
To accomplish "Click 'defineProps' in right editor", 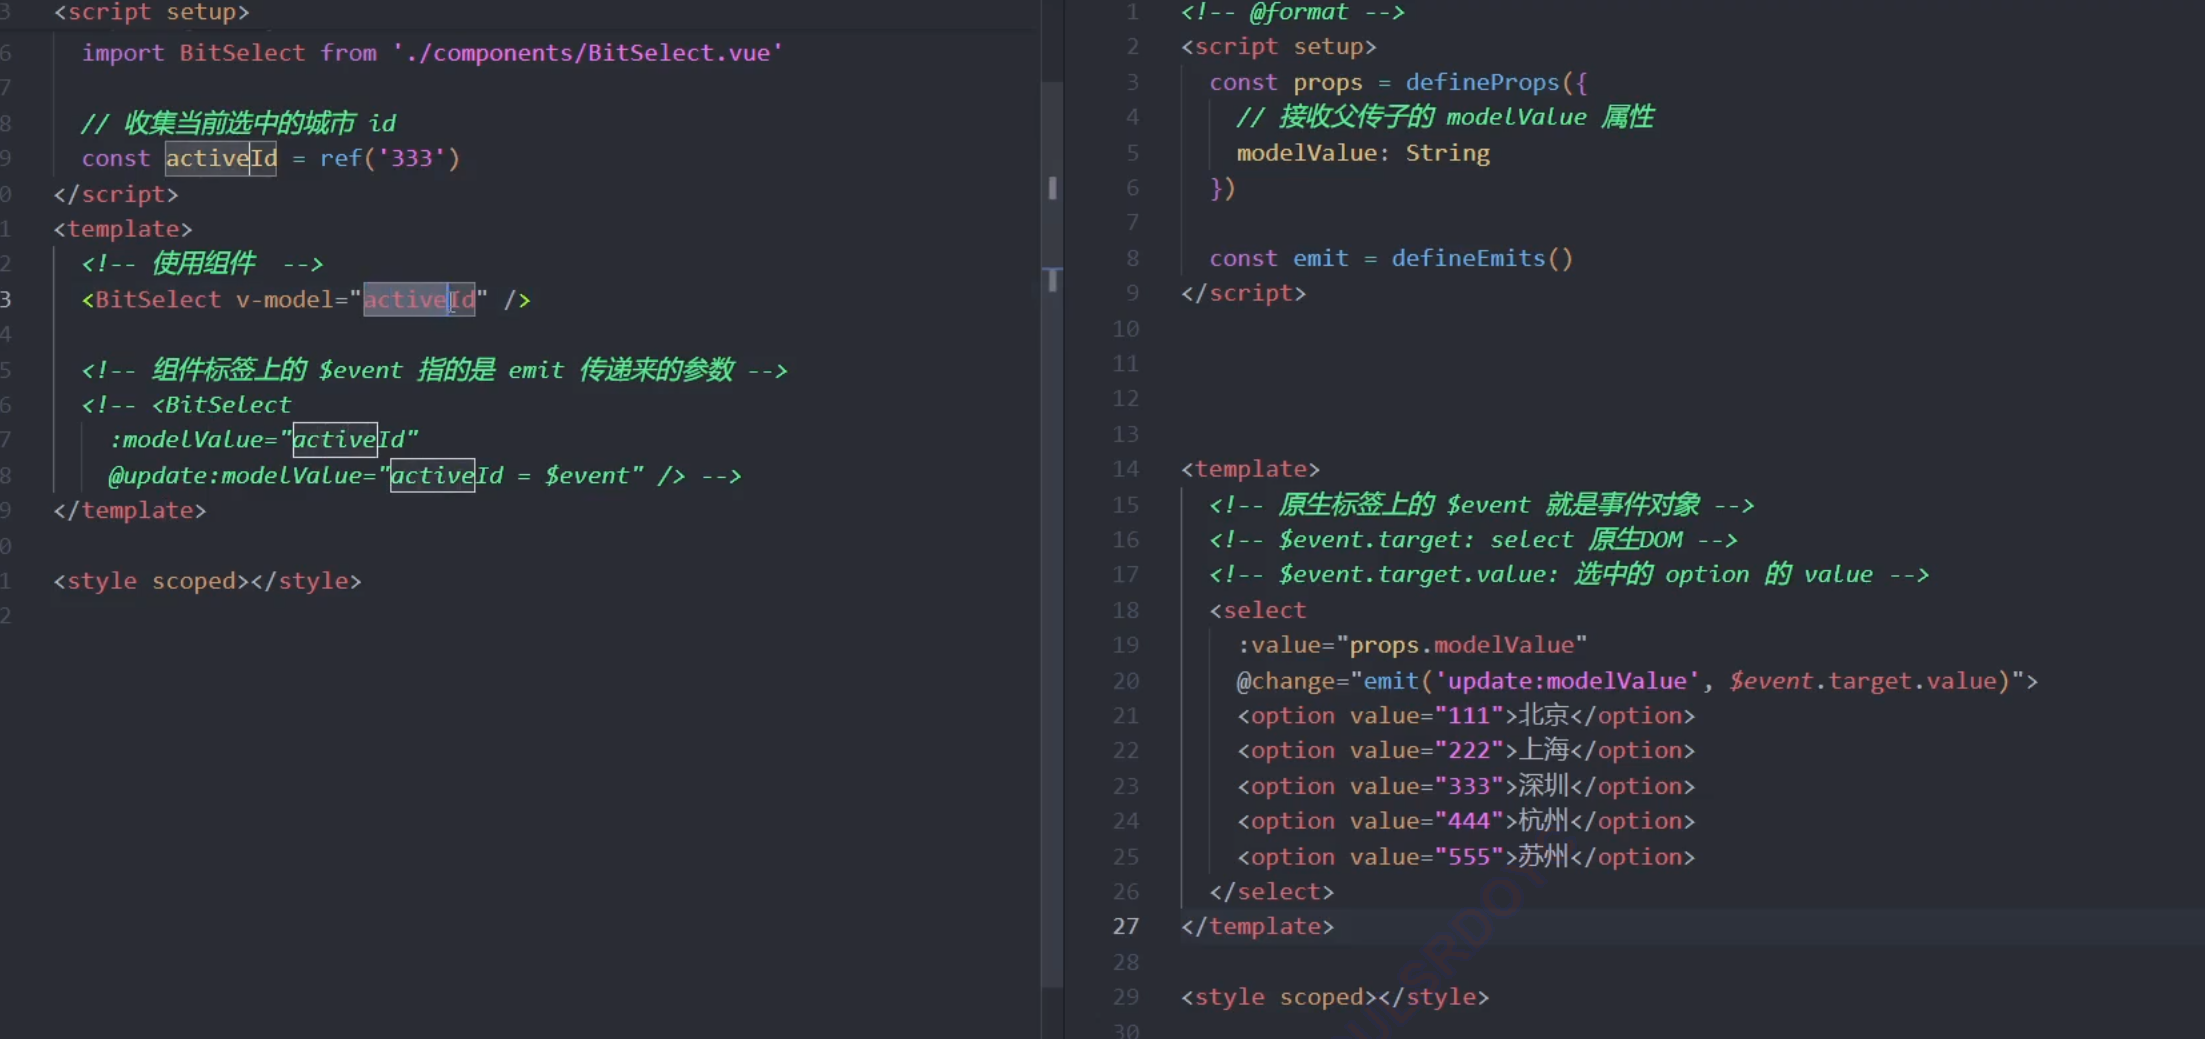I will [x=1482, y=83].
